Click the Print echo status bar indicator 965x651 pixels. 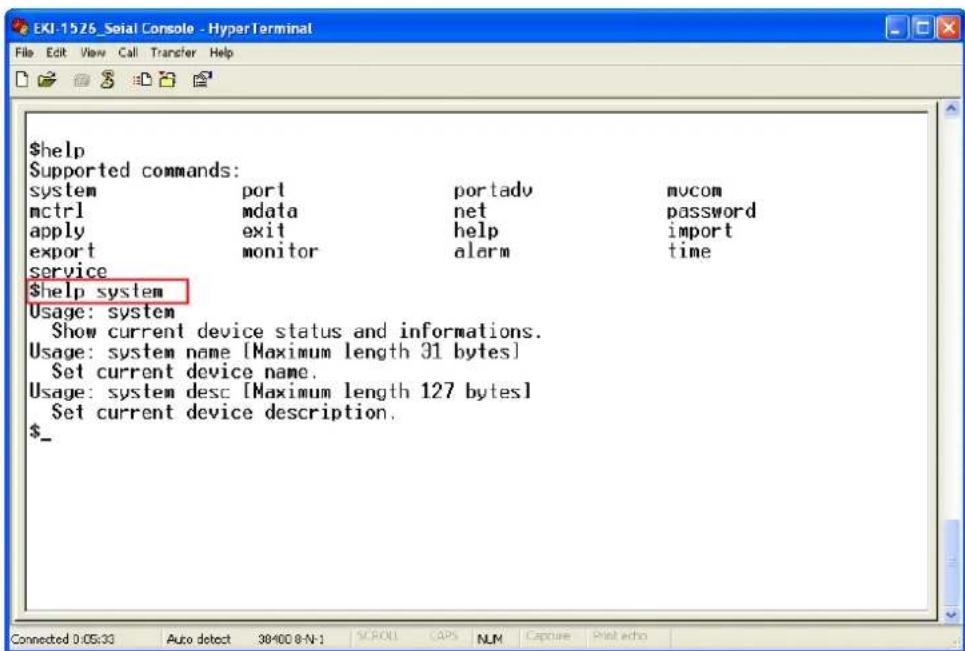click(x=620, y=636)
